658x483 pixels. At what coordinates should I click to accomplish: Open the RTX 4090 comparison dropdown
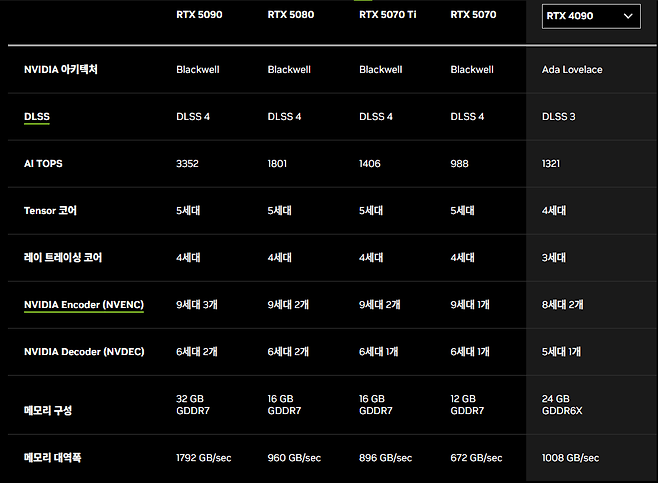590,15
